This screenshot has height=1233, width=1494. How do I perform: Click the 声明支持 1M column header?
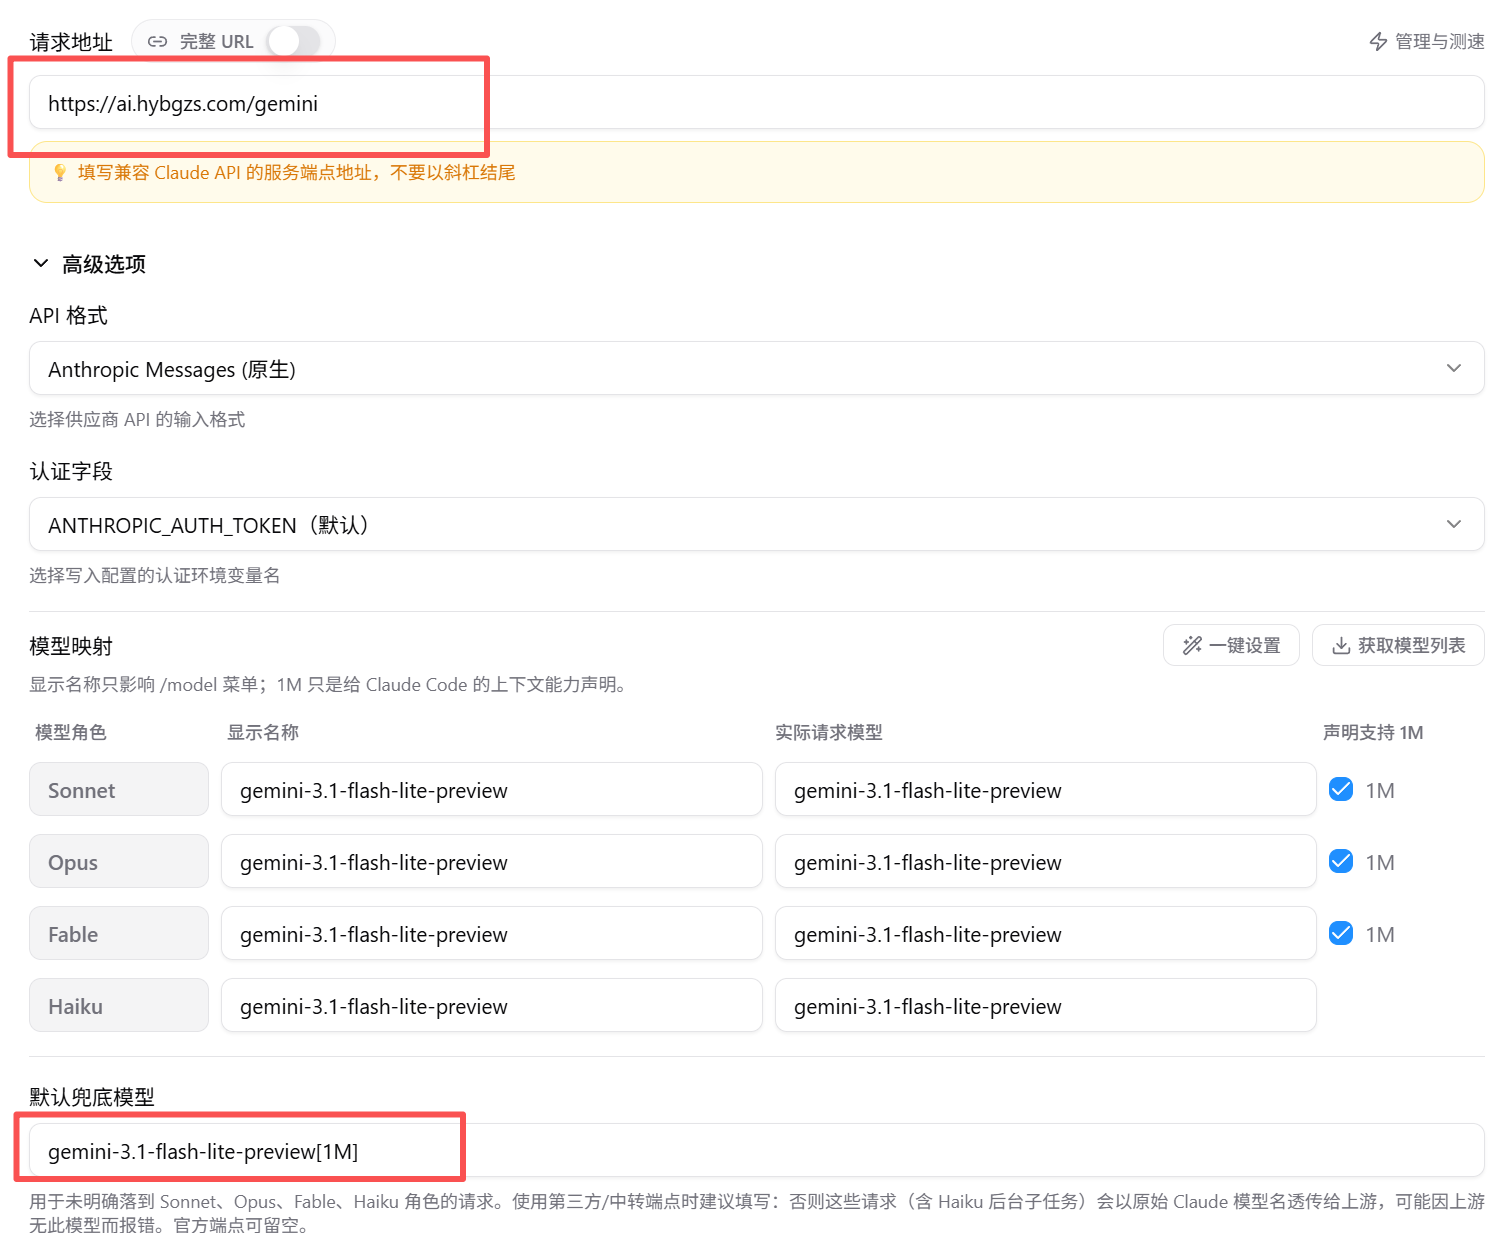pyautogui.click(x=1373, y=732)
